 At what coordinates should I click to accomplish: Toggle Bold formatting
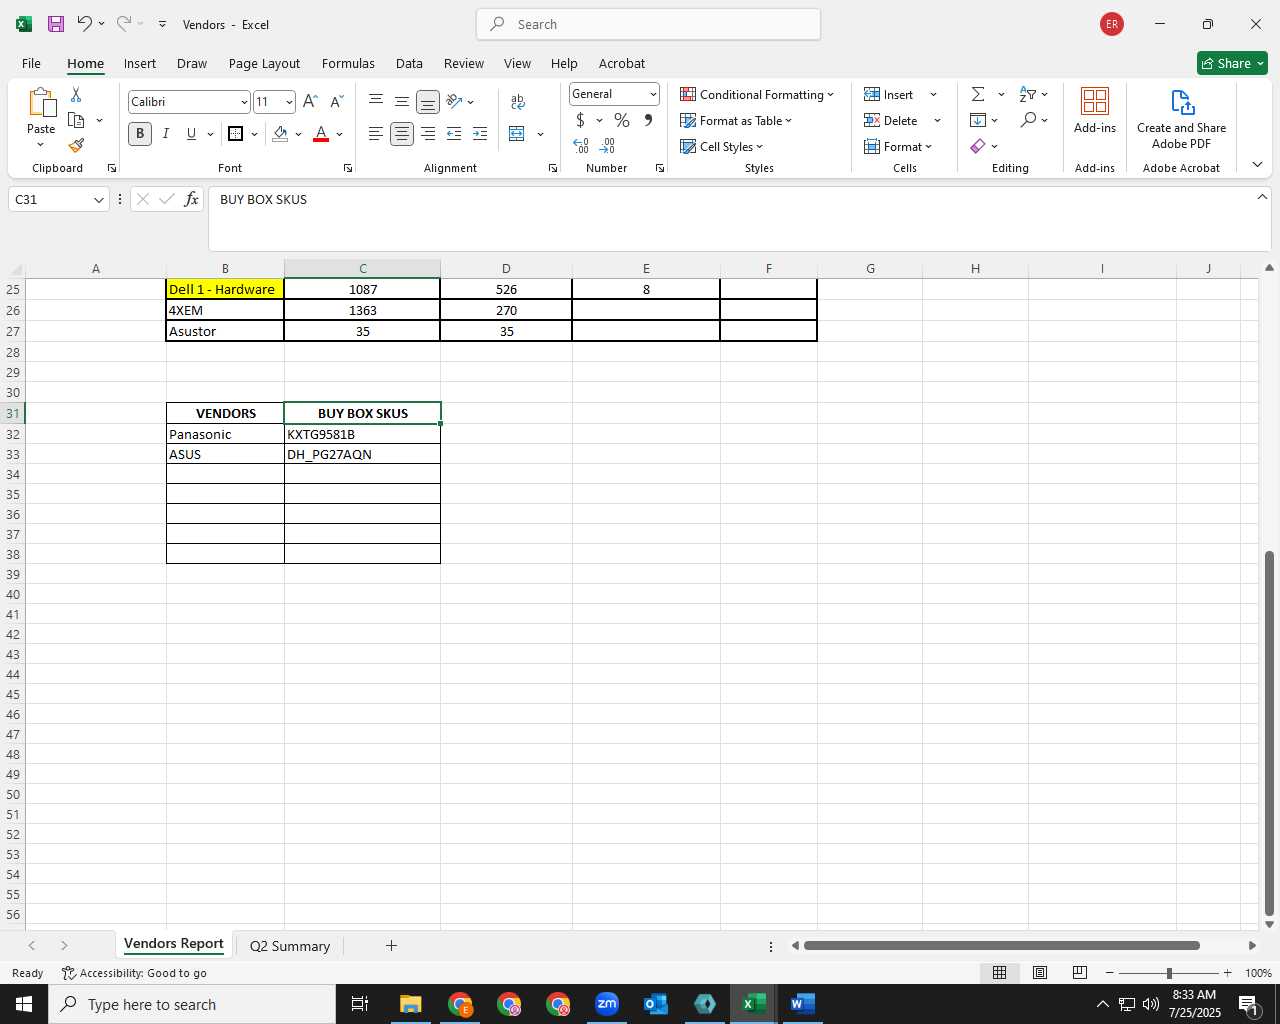coord(140,134)
